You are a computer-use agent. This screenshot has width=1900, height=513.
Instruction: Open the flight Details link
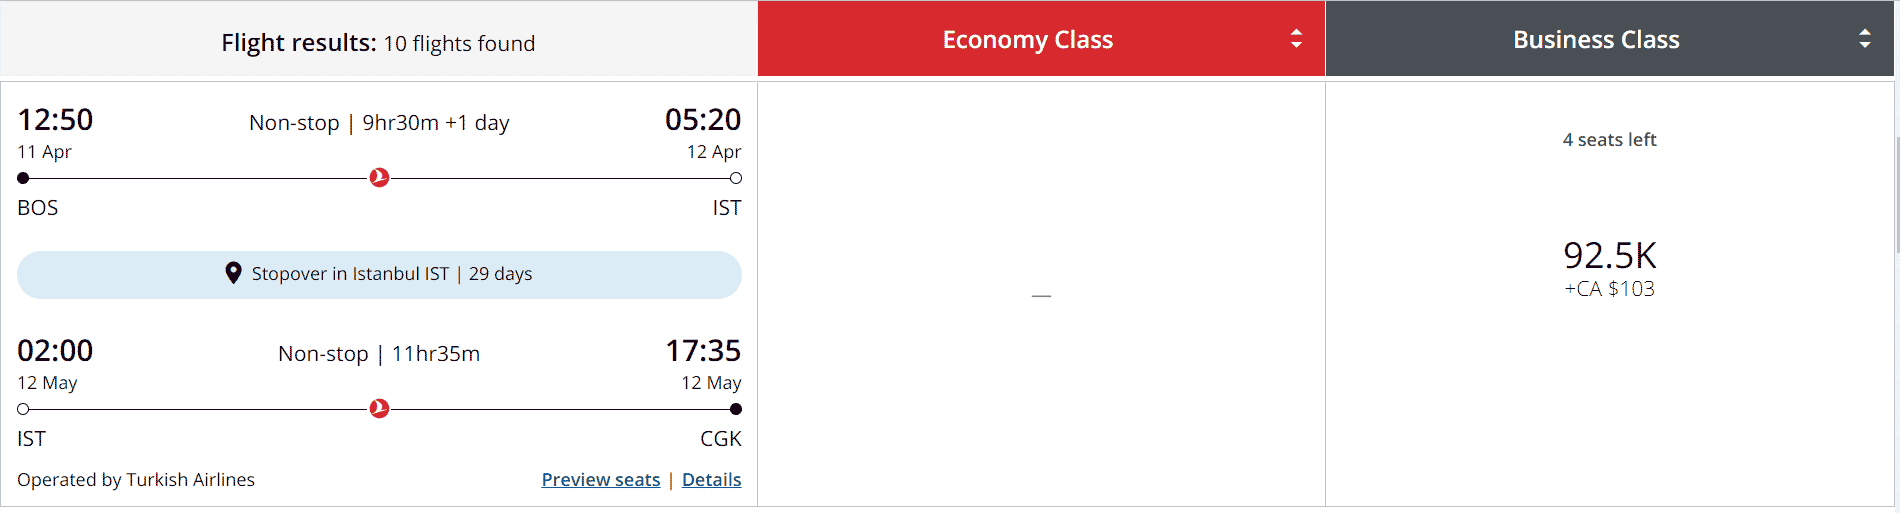[x=711, y=480]
